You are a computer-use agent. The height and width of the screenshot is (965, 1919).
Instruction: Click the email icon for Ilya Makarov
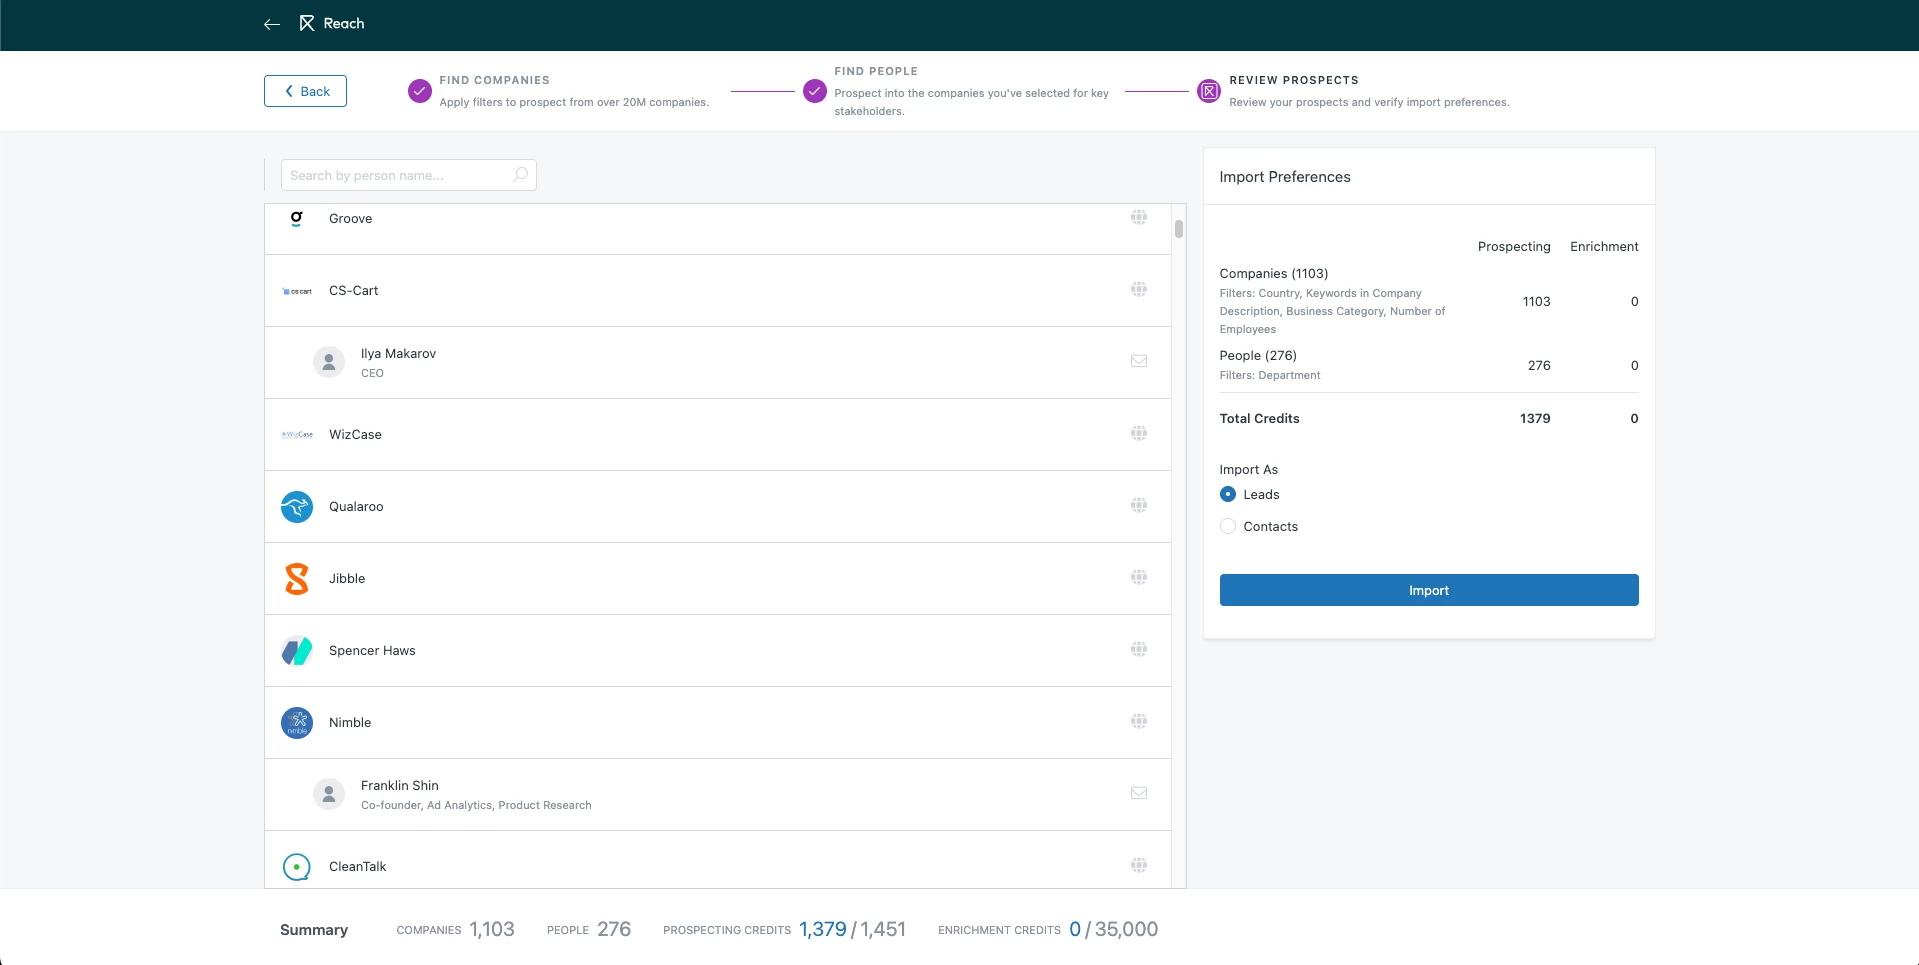click(x=1138, y=361)
